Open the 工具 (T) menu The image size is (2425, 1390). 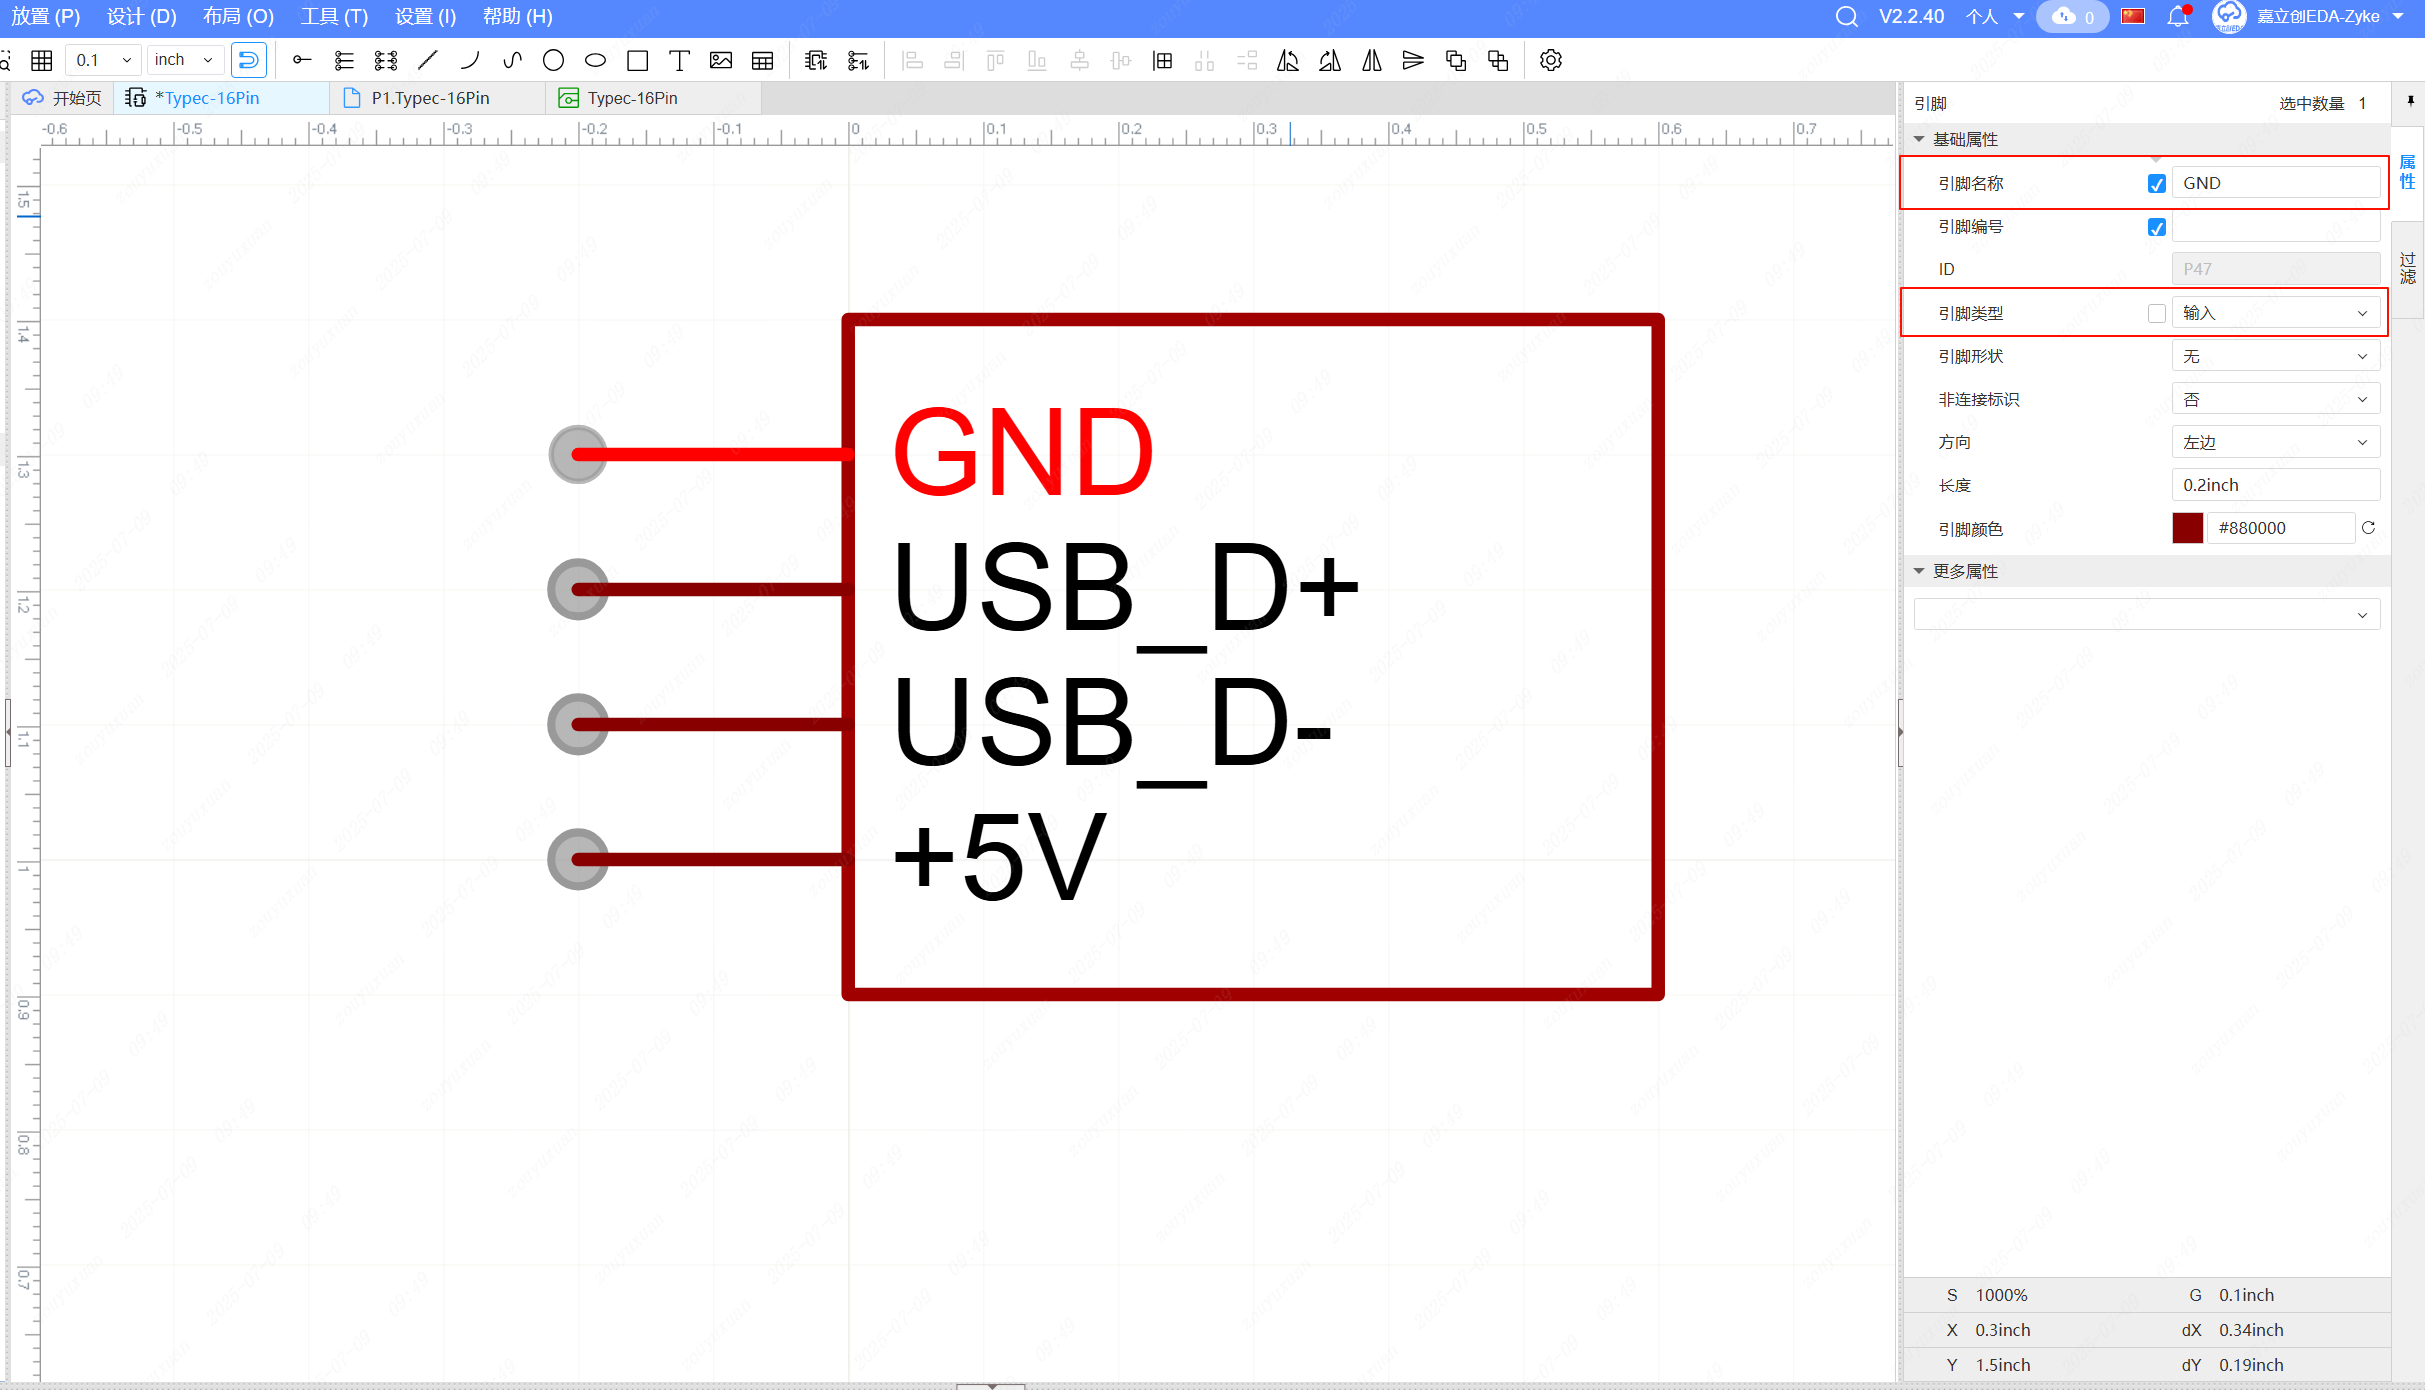pos(334,17)
